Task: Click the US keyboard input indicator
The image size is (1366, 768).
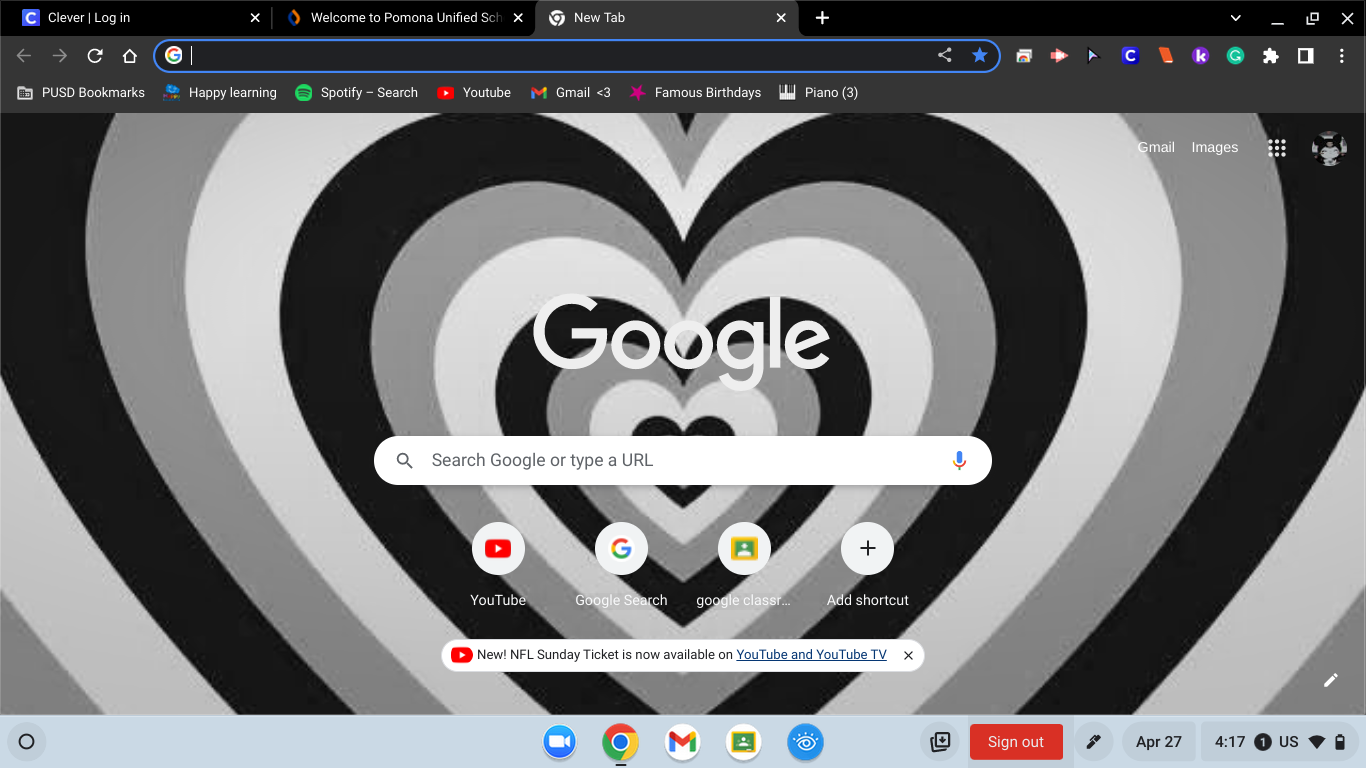Action: [x=1289, y=742]
